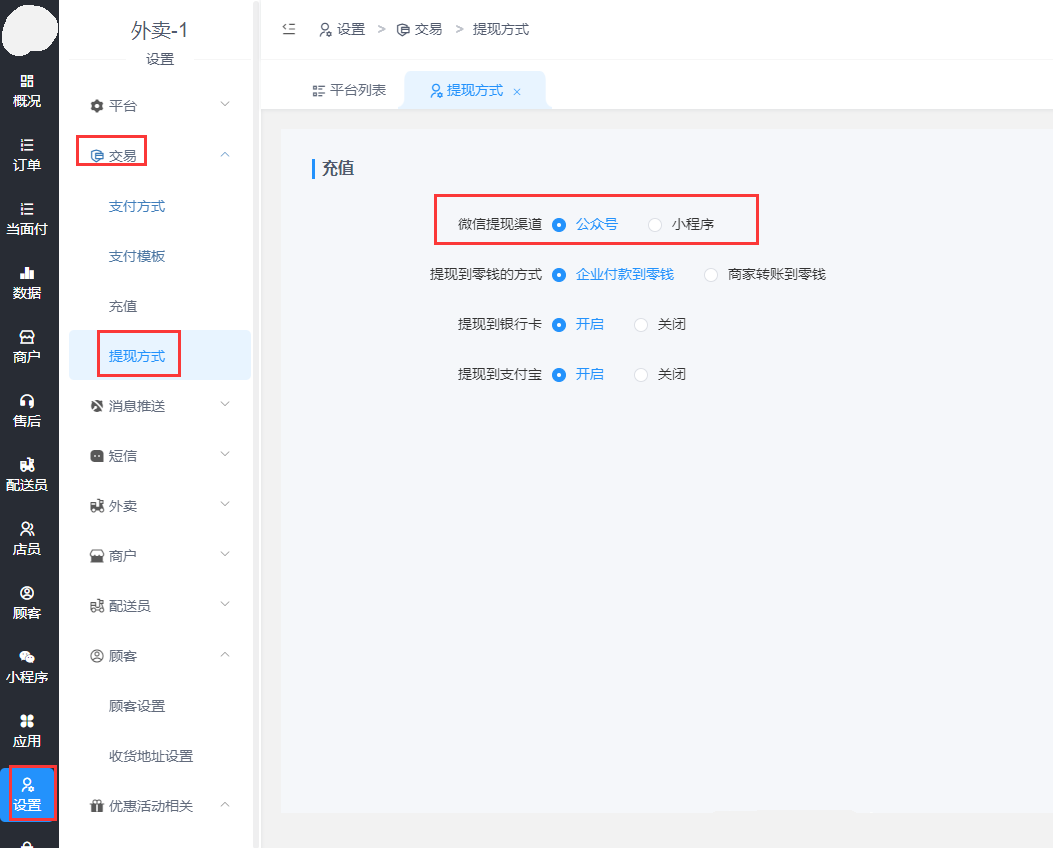Close the 提现方式 tab

(x=517, y=92)
